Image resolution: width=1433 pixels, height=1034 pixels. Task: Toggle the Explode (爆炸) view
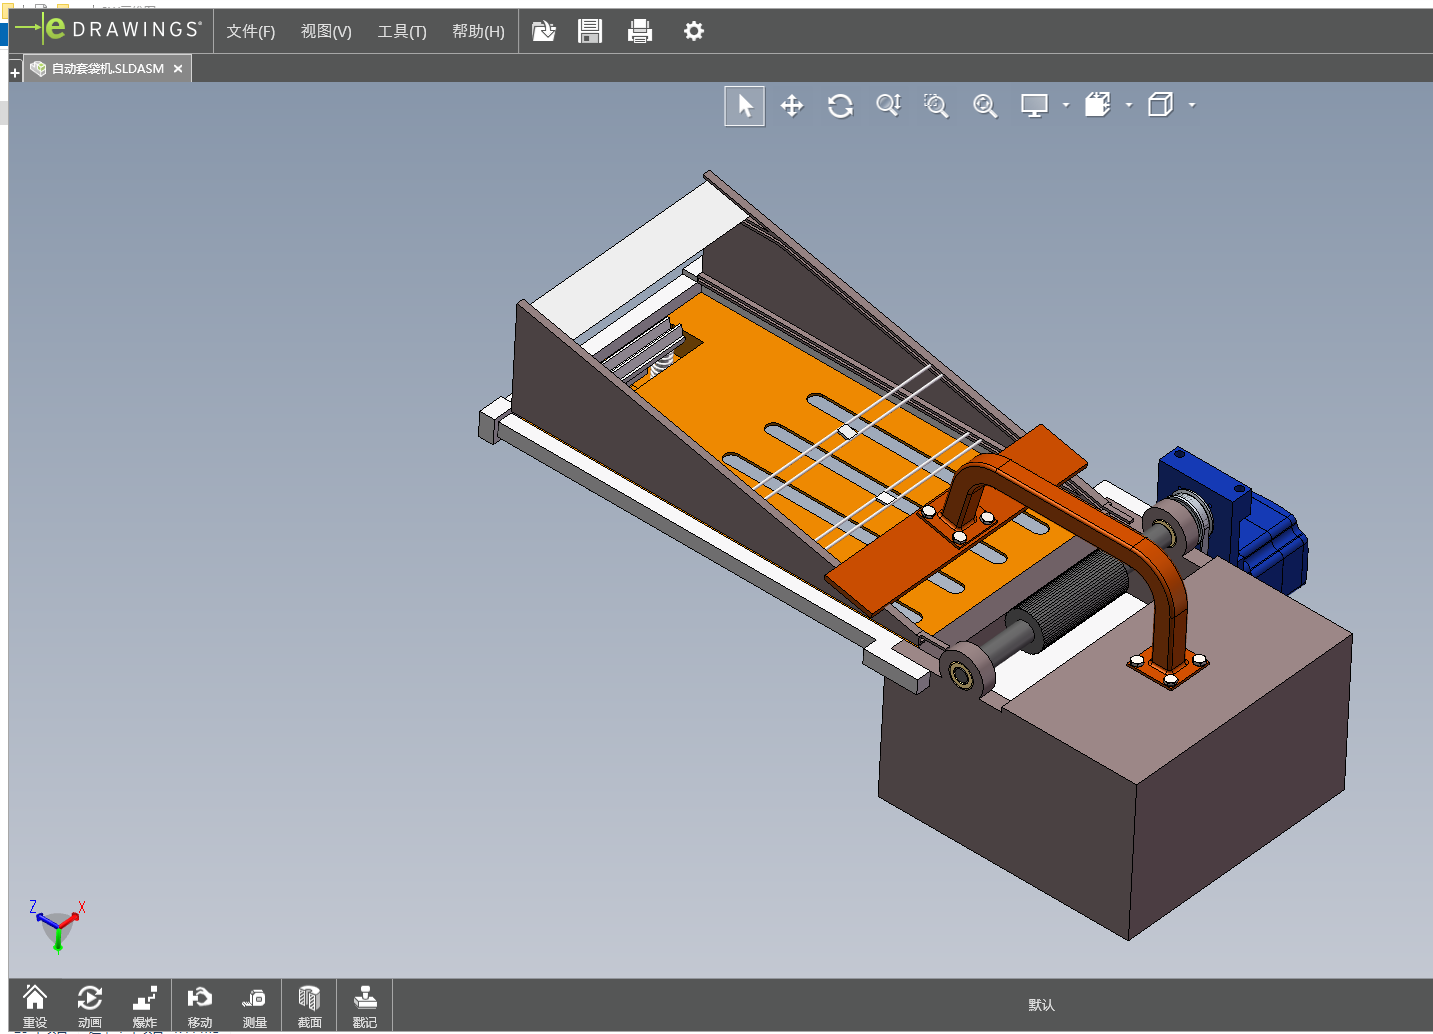[x=145, y=1005]
